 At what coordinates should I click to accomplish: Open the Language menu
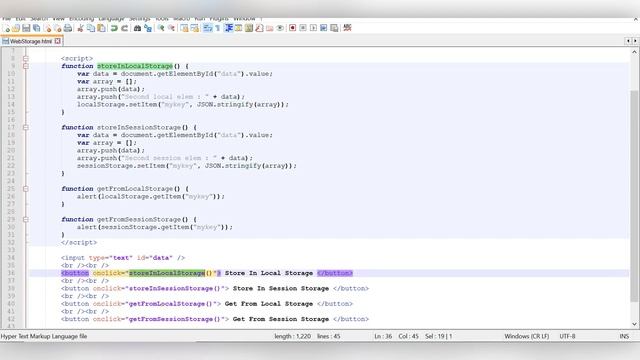pos(111,19)
